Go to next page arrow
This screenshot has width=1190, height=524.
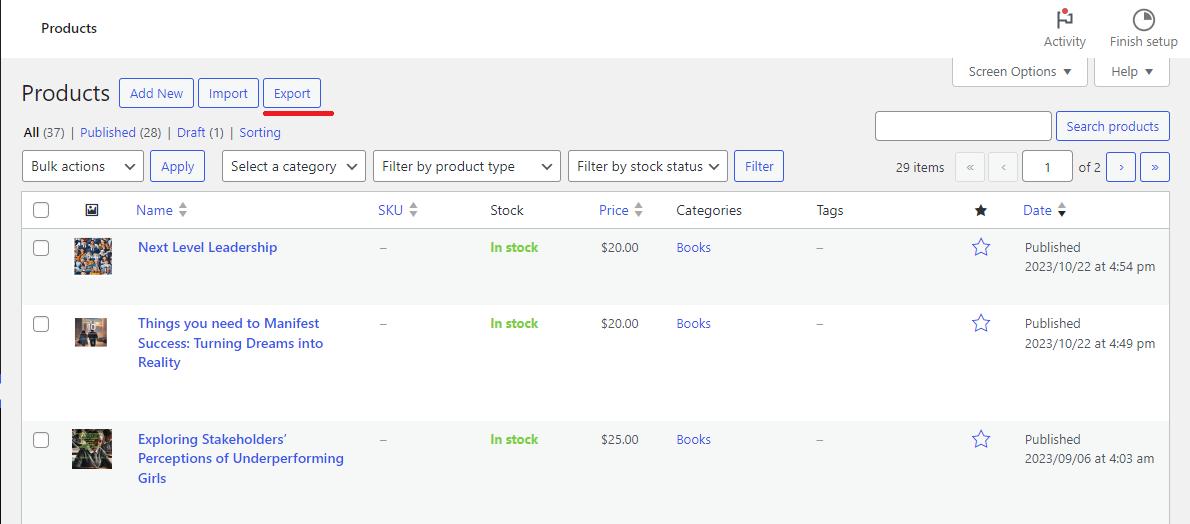[x=1121, y=167]
